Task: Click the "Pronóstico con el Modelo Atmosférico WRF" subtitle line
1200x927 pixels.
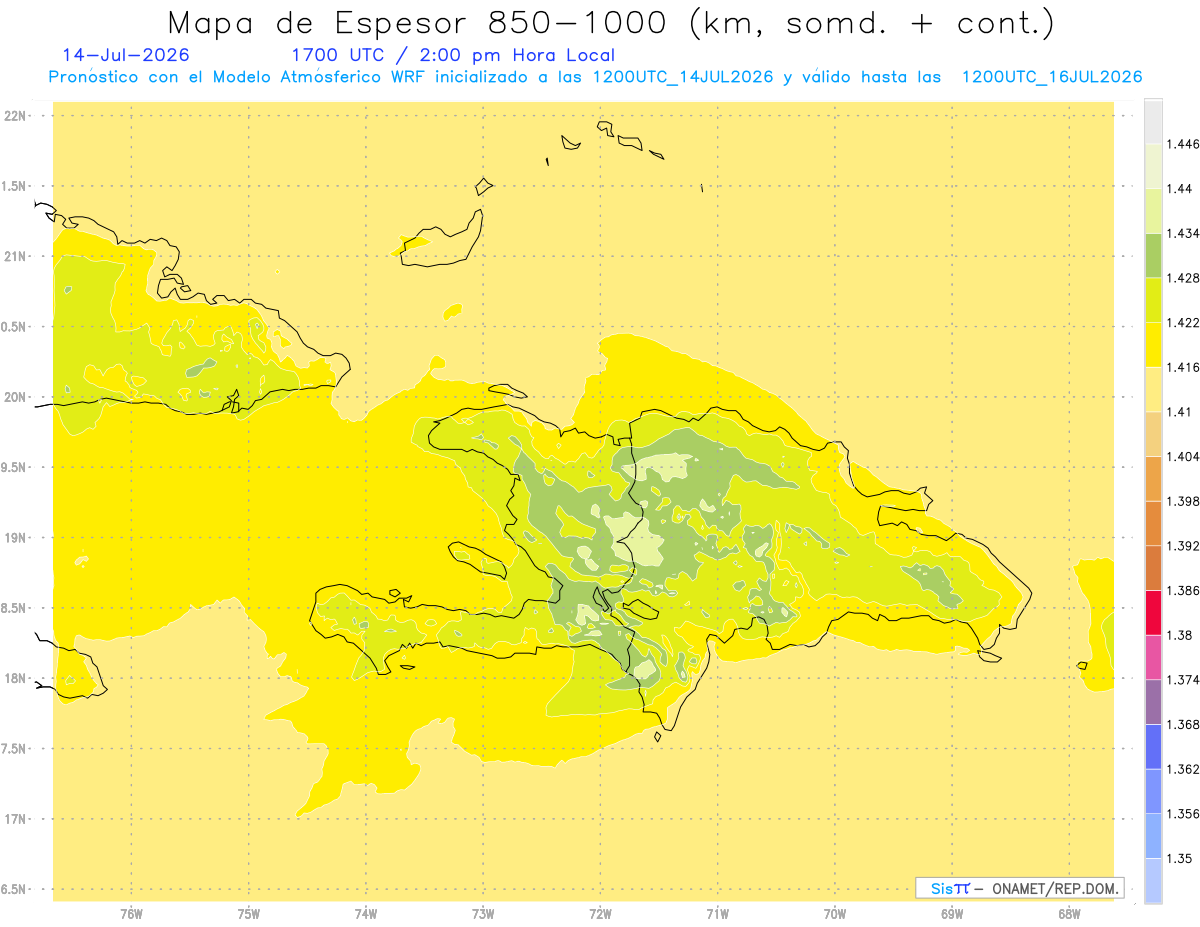Action: tap(595, 77)
